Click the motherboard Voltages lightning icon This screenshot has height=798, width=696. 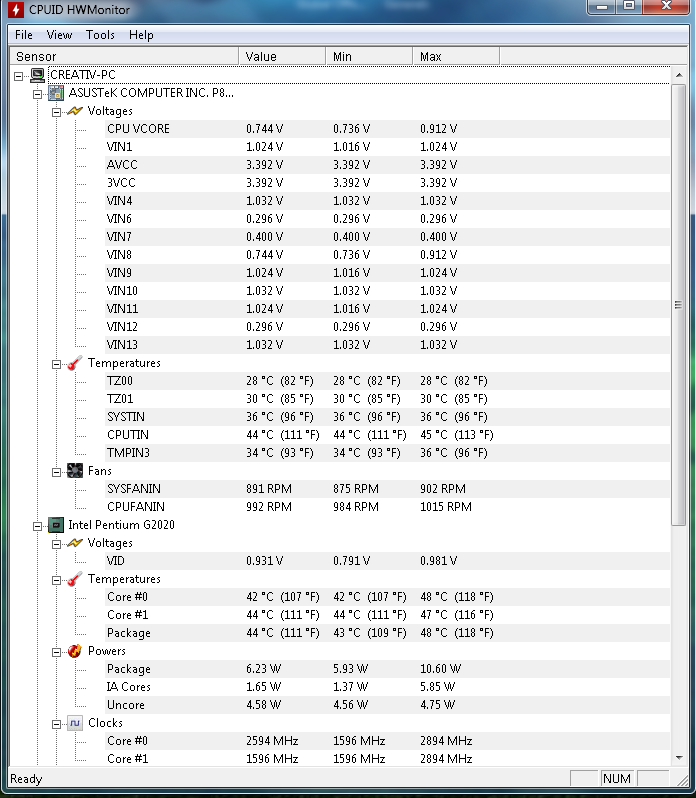tap(75, 111)
